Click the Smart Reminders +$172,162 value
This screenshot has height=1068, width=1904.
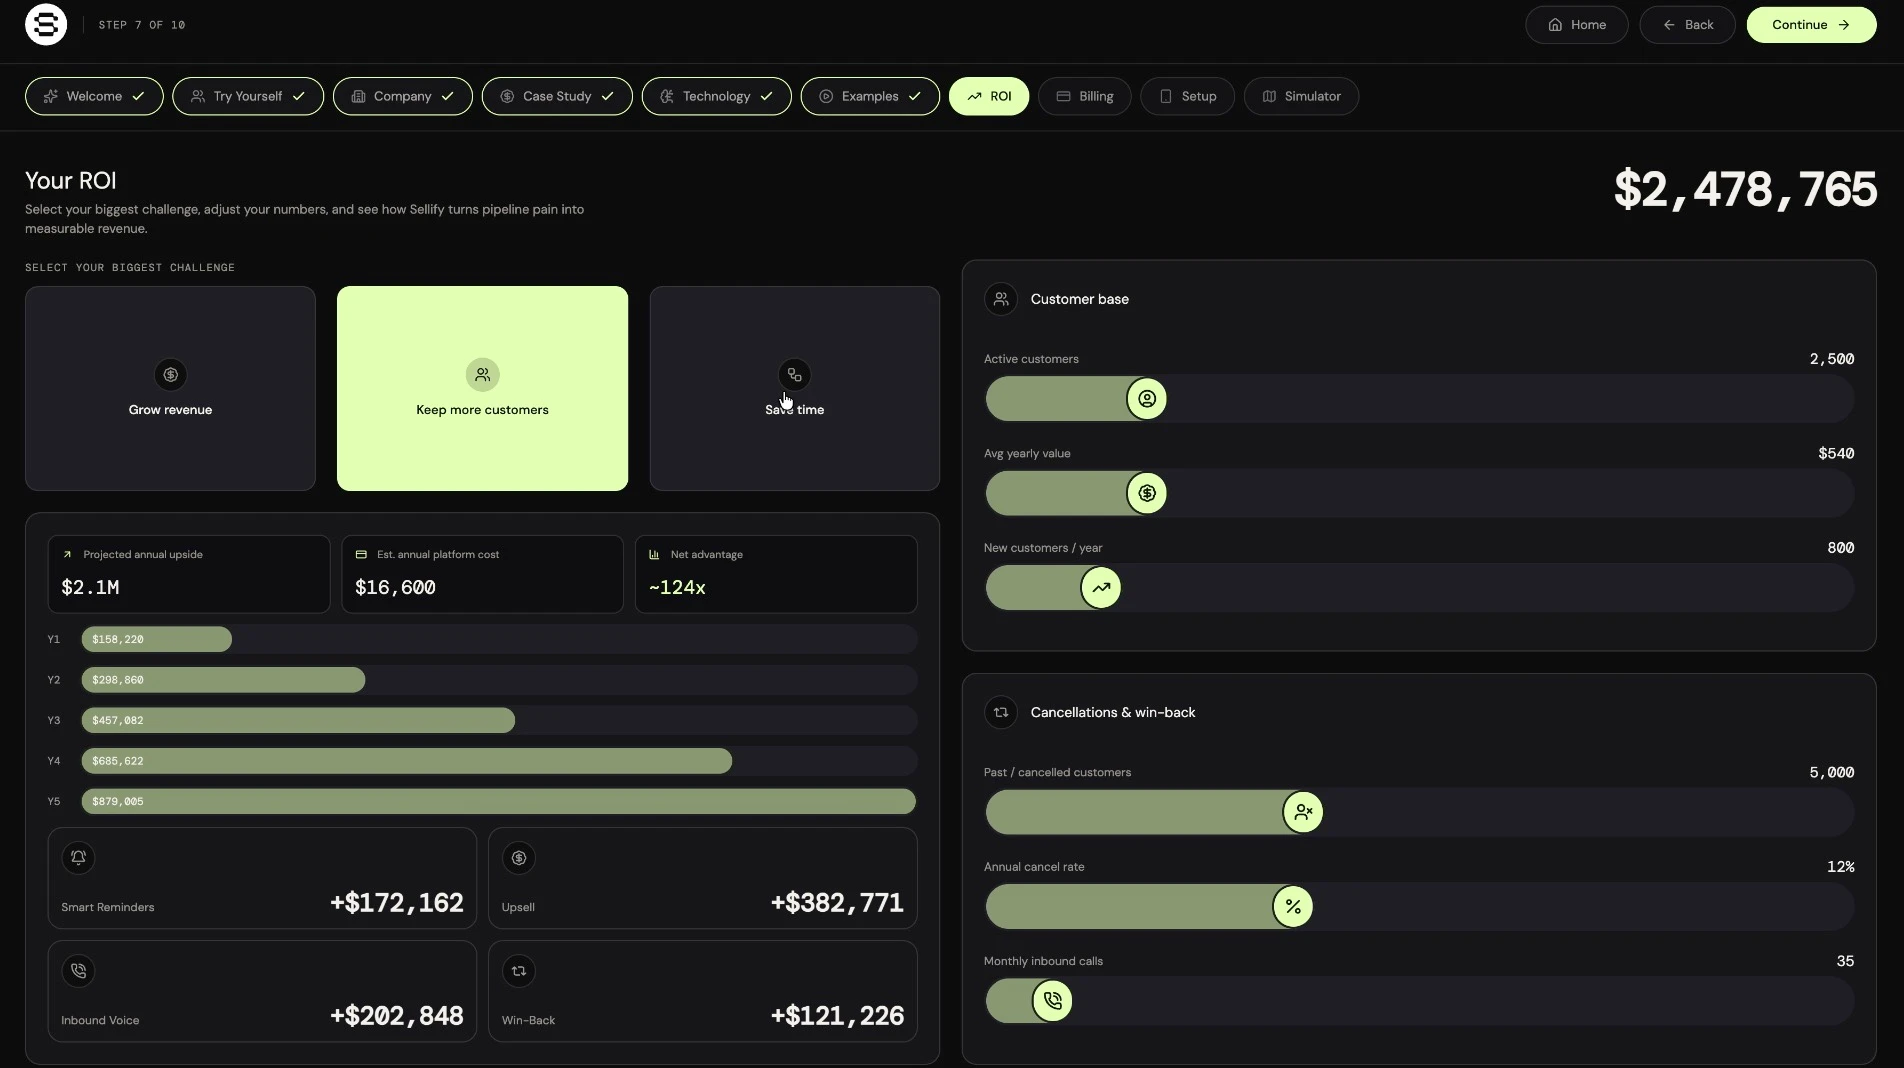click(397, 903)
